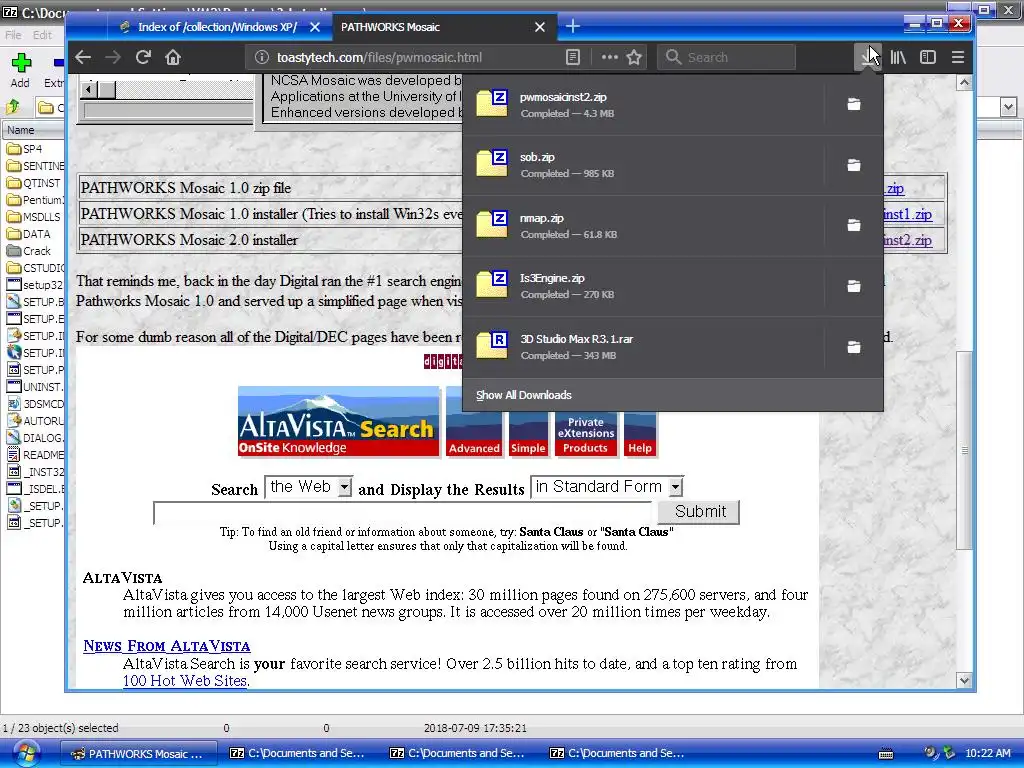Click the Simple AltaVista button image
The height and width of the screenshot is (768, 1024).
(528, 434)
